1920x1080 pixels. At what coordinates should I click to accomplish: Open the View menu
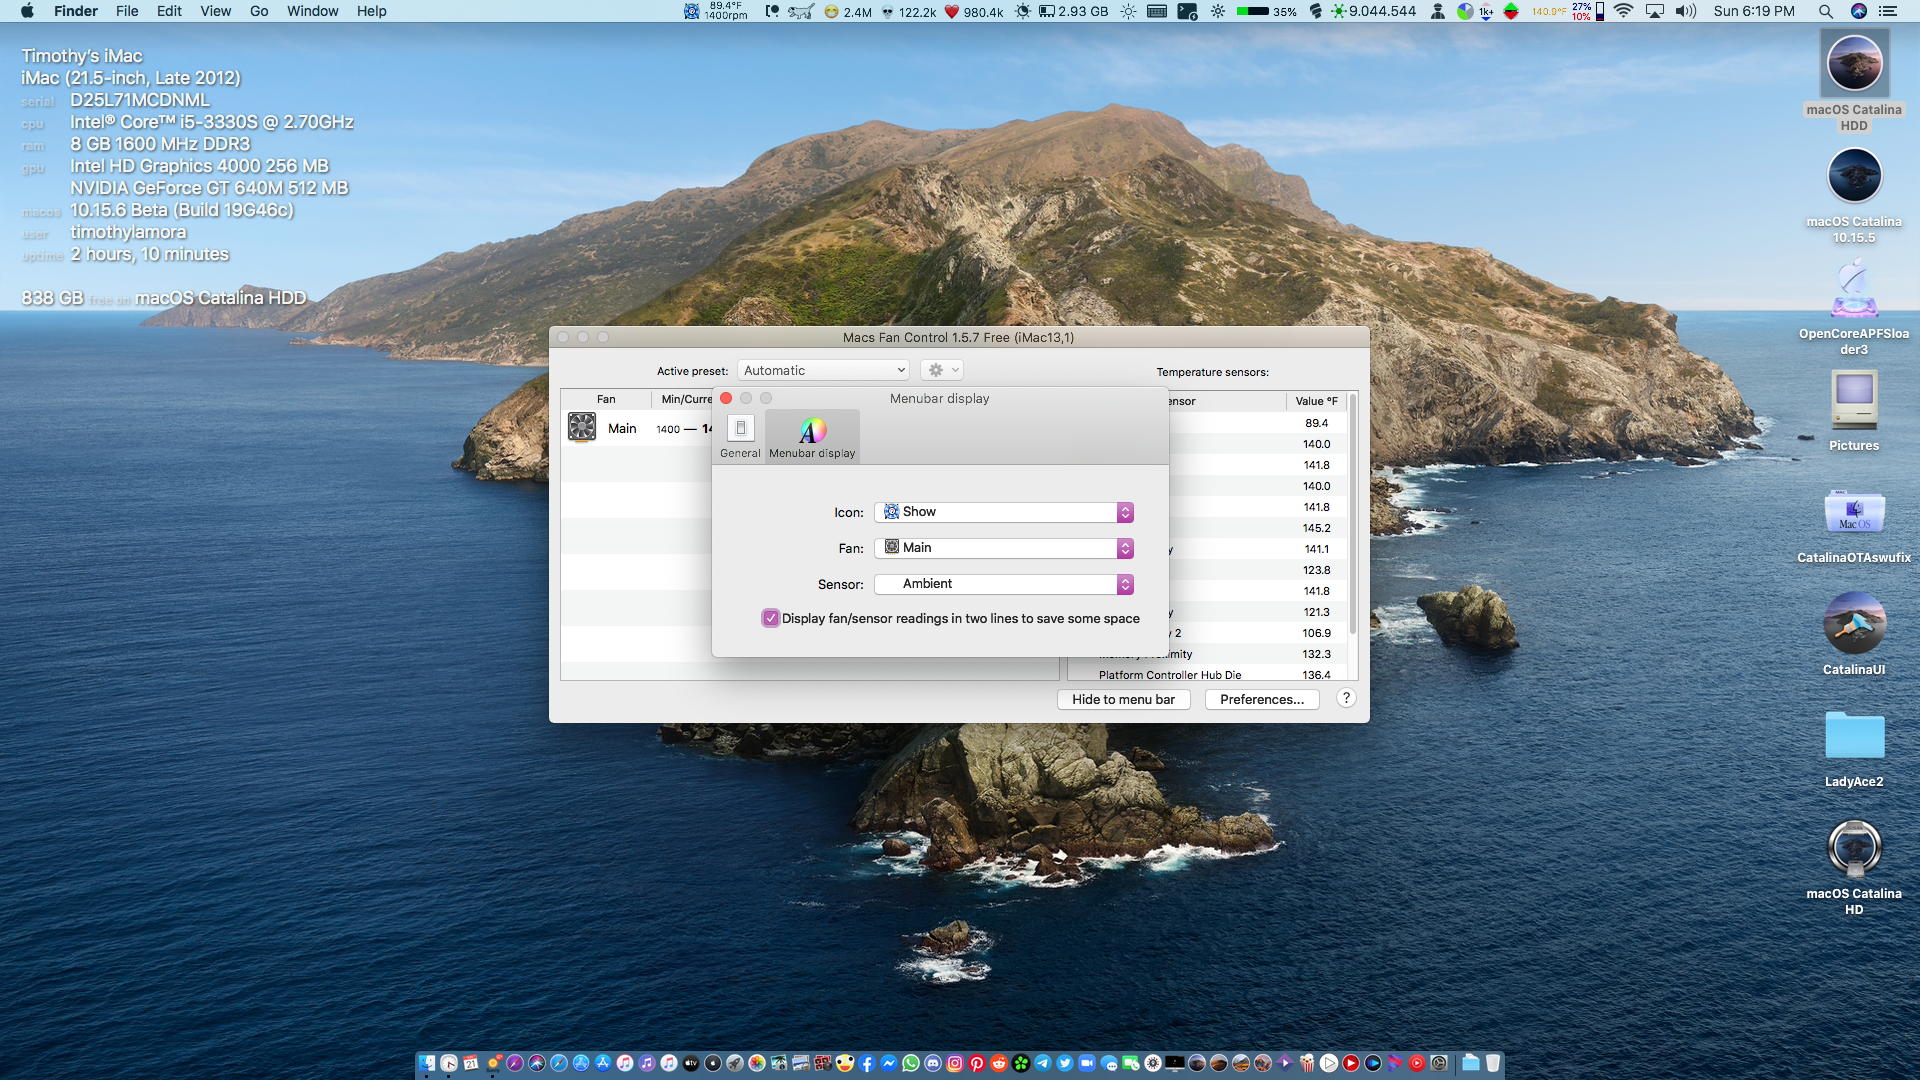[215, 11]
